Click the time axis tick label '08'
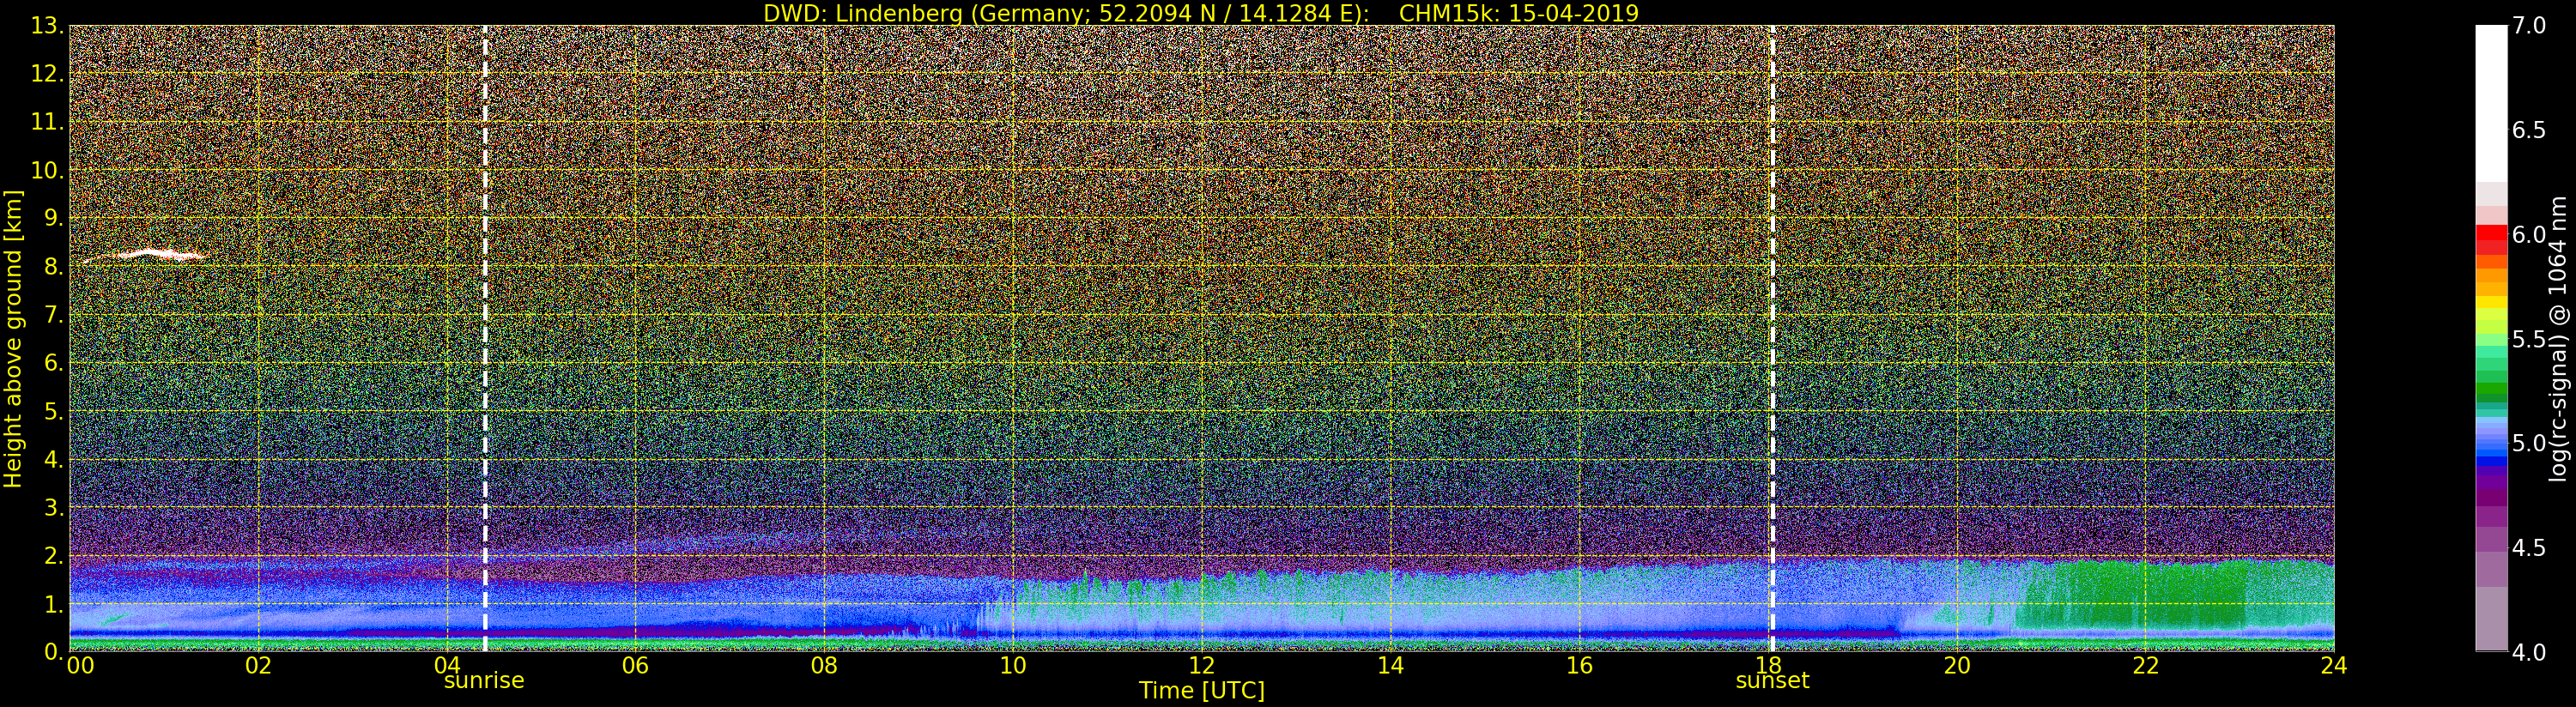Screen dimensions: 2576x707 click(824, 666)
